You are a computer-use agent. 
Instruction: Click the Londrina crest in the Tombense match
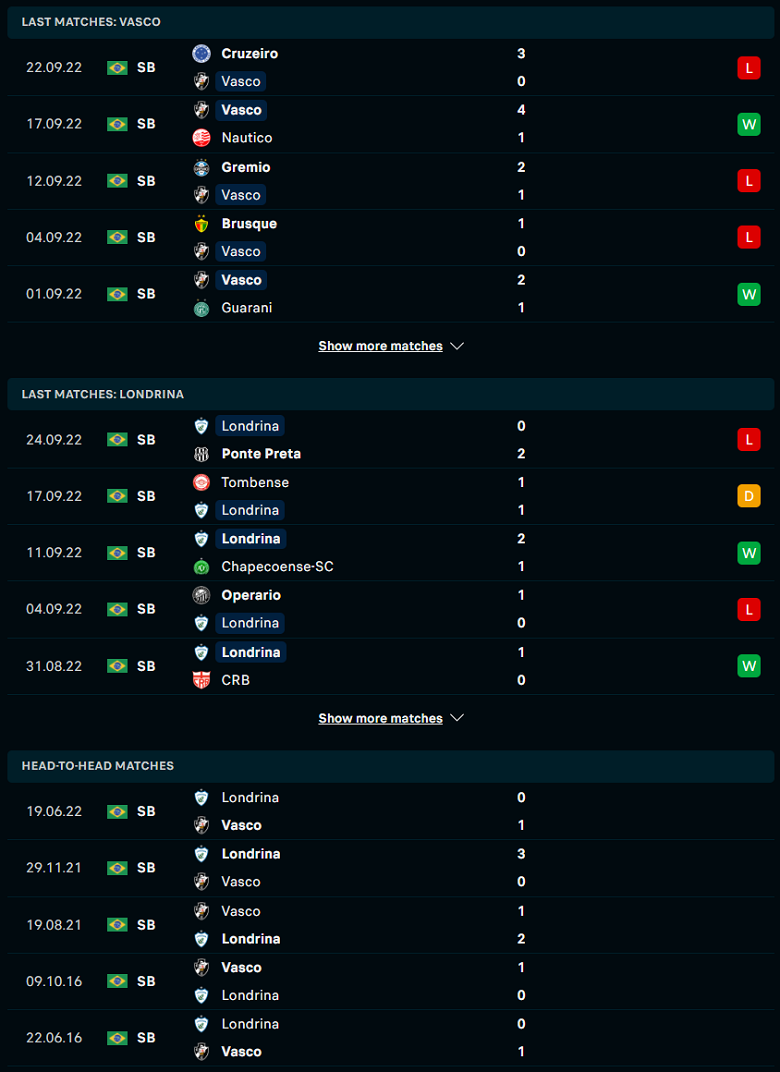[x=201, y=510]
